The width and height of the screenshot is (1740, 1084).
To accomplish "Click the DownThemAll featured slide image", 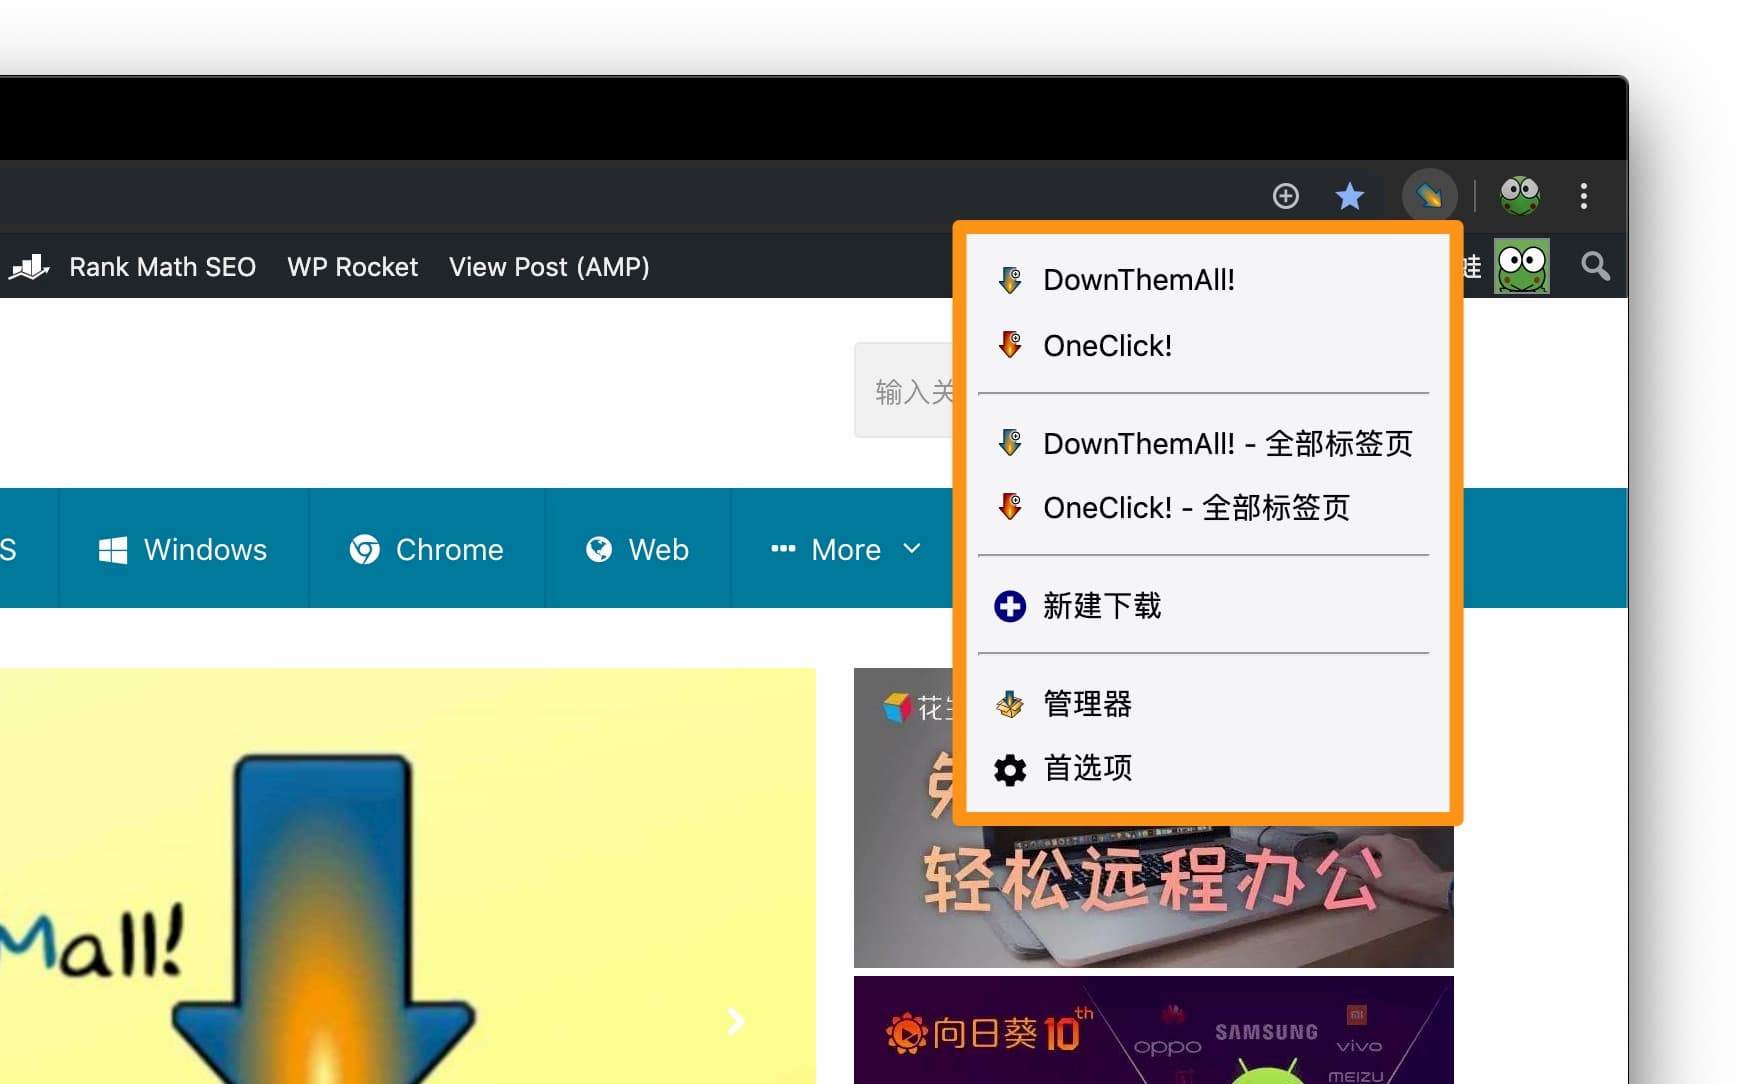I will (407, 876).
